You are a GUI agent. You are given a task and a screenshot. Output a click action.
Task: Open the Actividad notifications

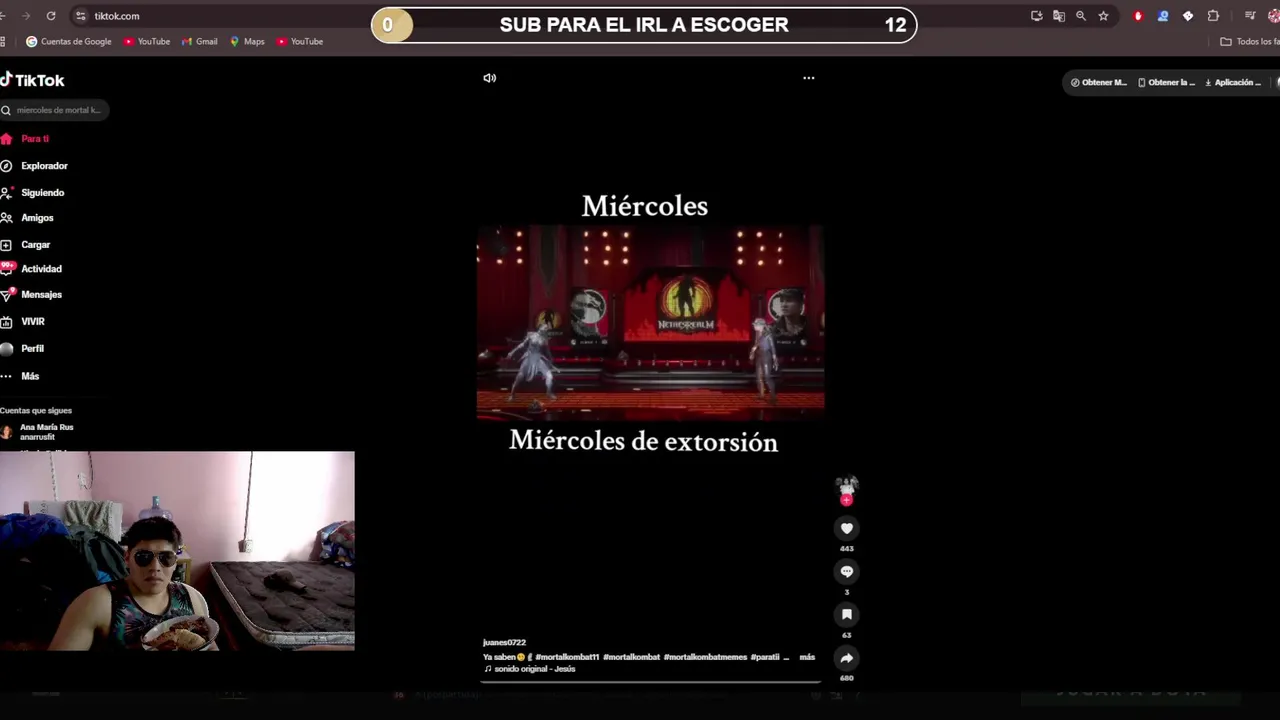pyautogui.click(x=32, y=269)
